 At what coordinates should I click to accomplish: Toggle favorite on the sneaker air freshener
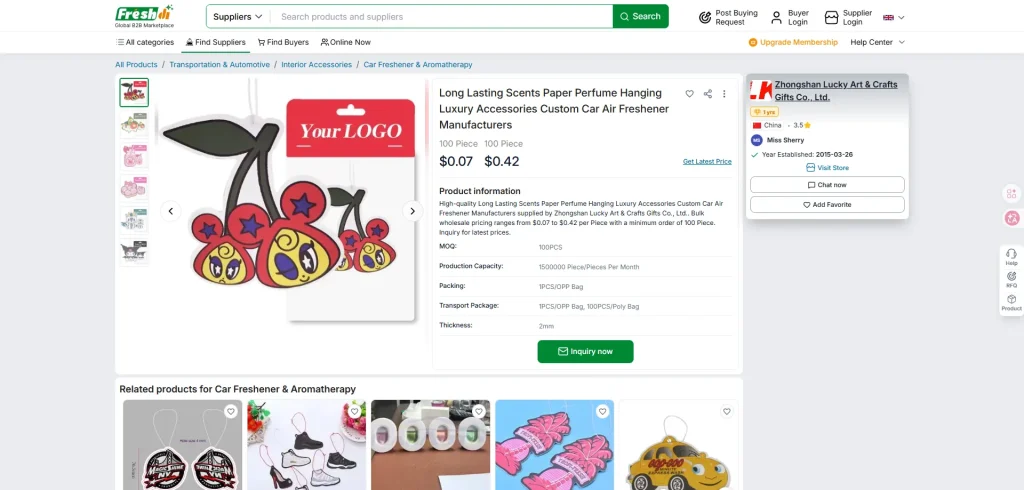click(x=354, y=411)
